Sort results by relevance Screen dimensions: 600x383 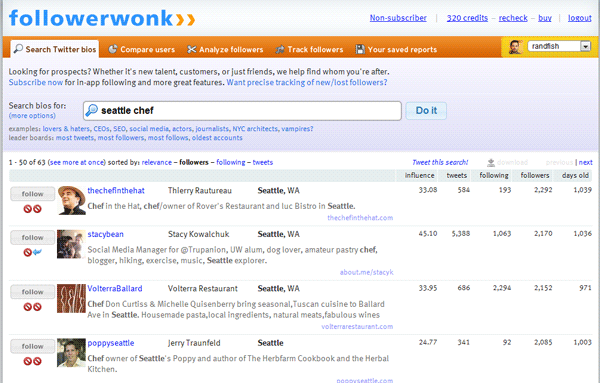tap(157, 162)
